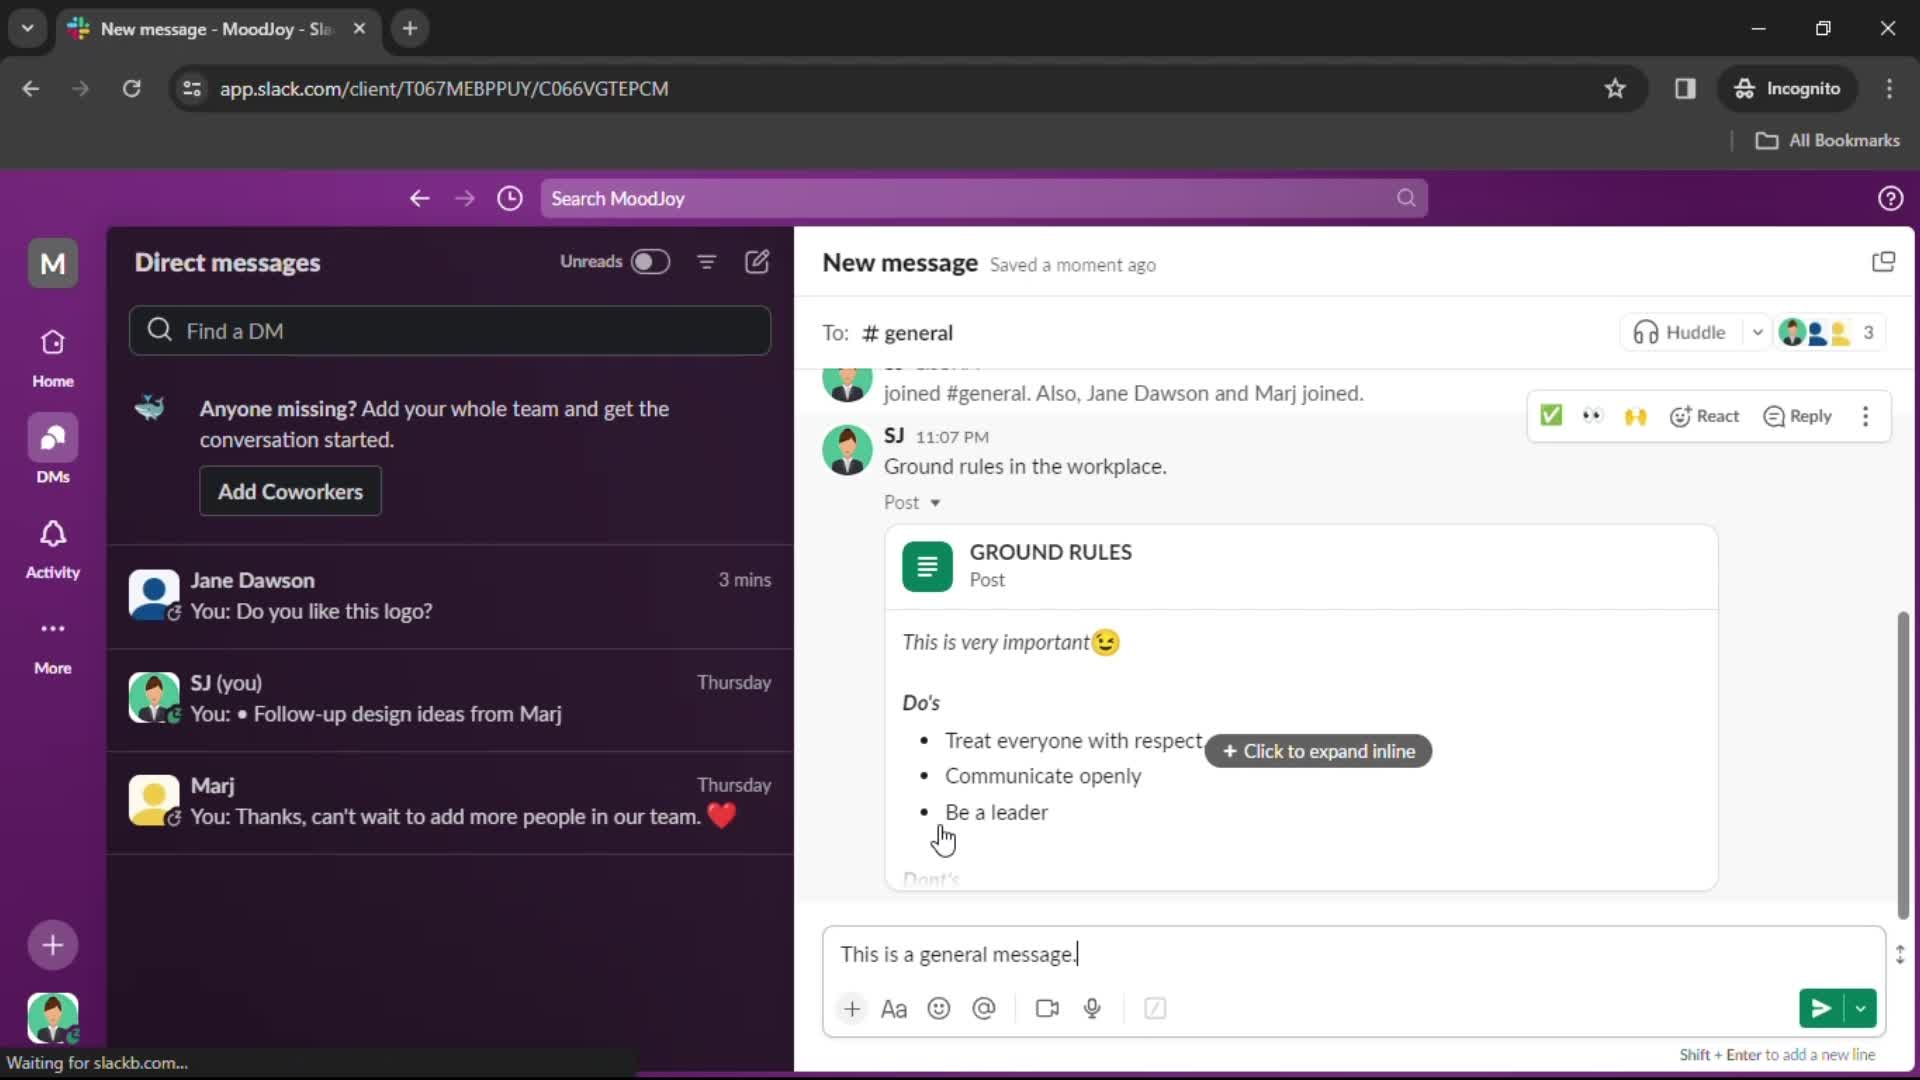Click the checkmark icon on SJ's message

click(1551, 417)
